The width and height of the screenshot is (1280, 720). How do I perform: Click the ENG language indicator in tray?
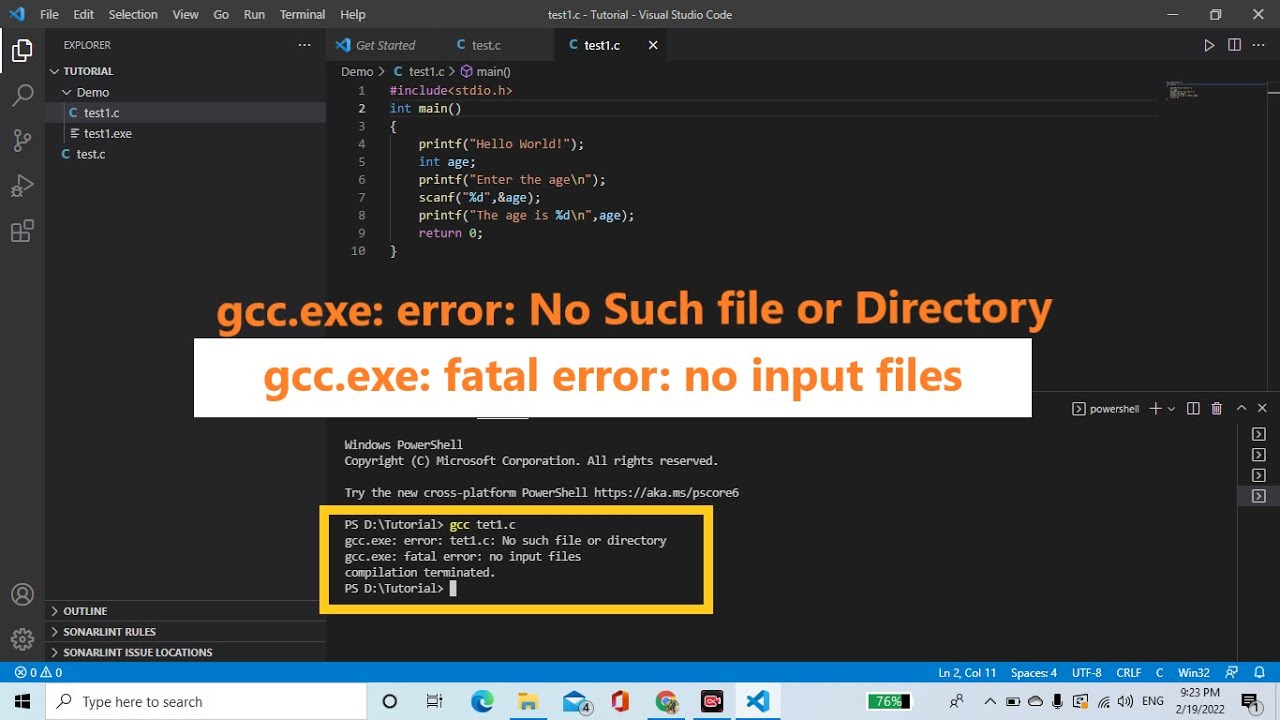[1152, 701]
